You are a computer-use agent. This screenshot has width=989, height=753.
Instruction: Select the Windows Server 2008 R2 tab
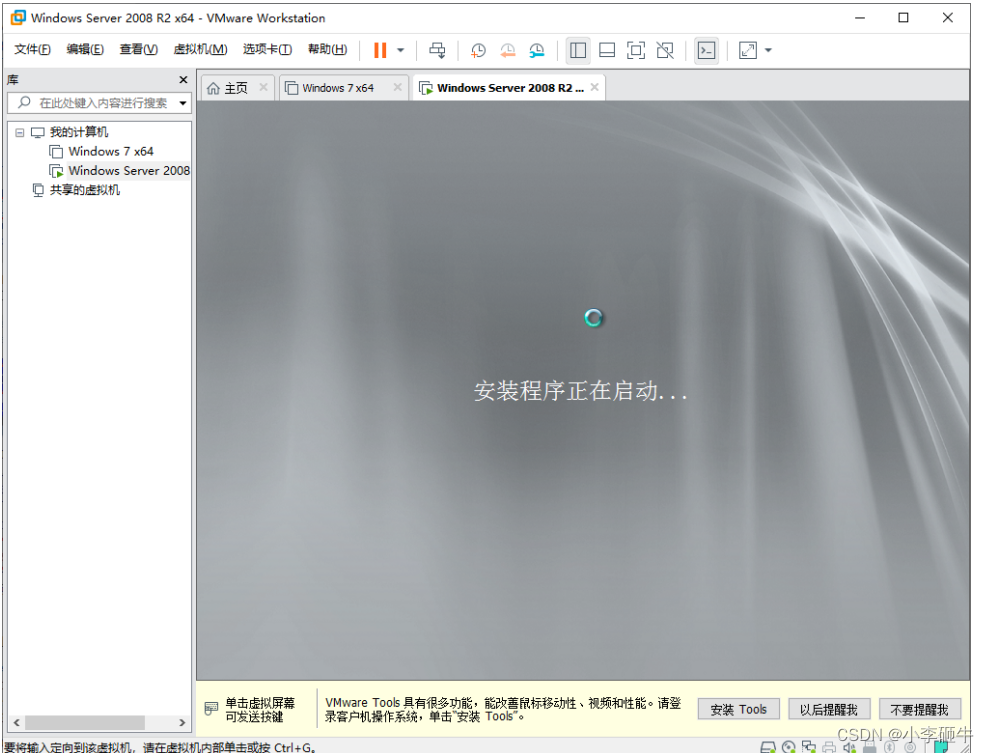(510, 88)
